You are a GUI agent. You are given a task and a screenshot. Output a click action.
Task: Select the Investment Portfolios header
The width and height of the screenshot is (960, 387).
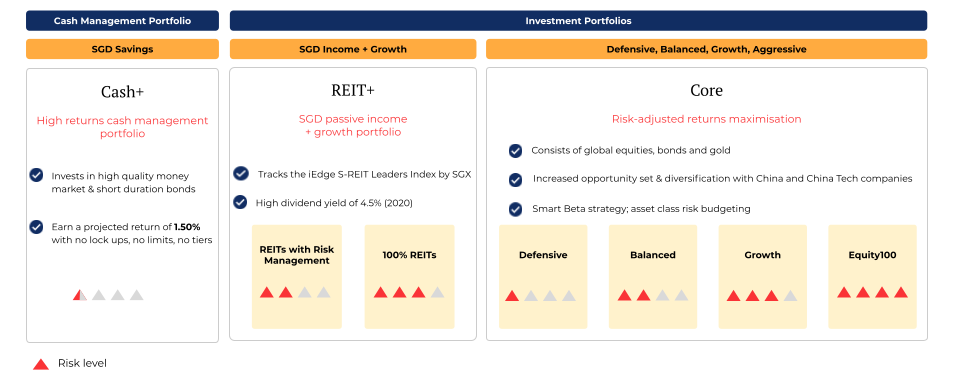coord(578,21)
